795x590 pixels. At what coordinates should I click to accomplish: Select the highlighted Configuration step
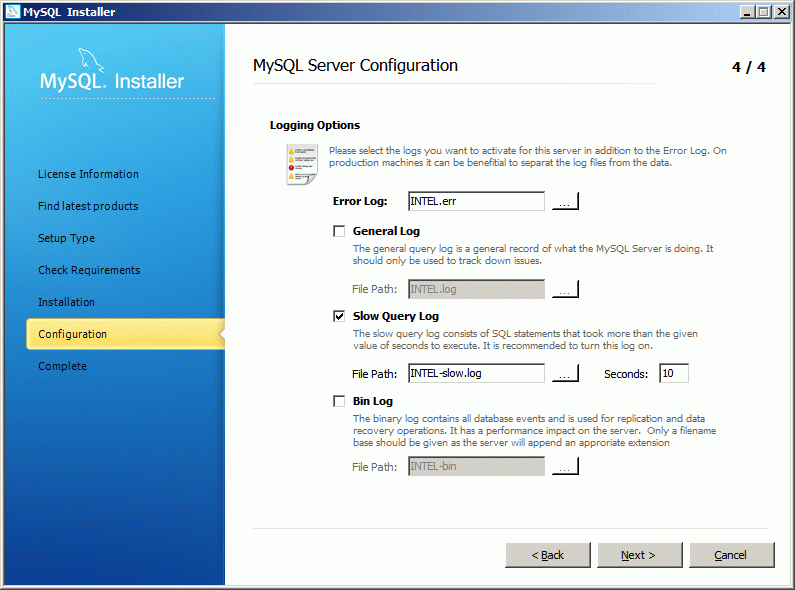coord(125,334)
